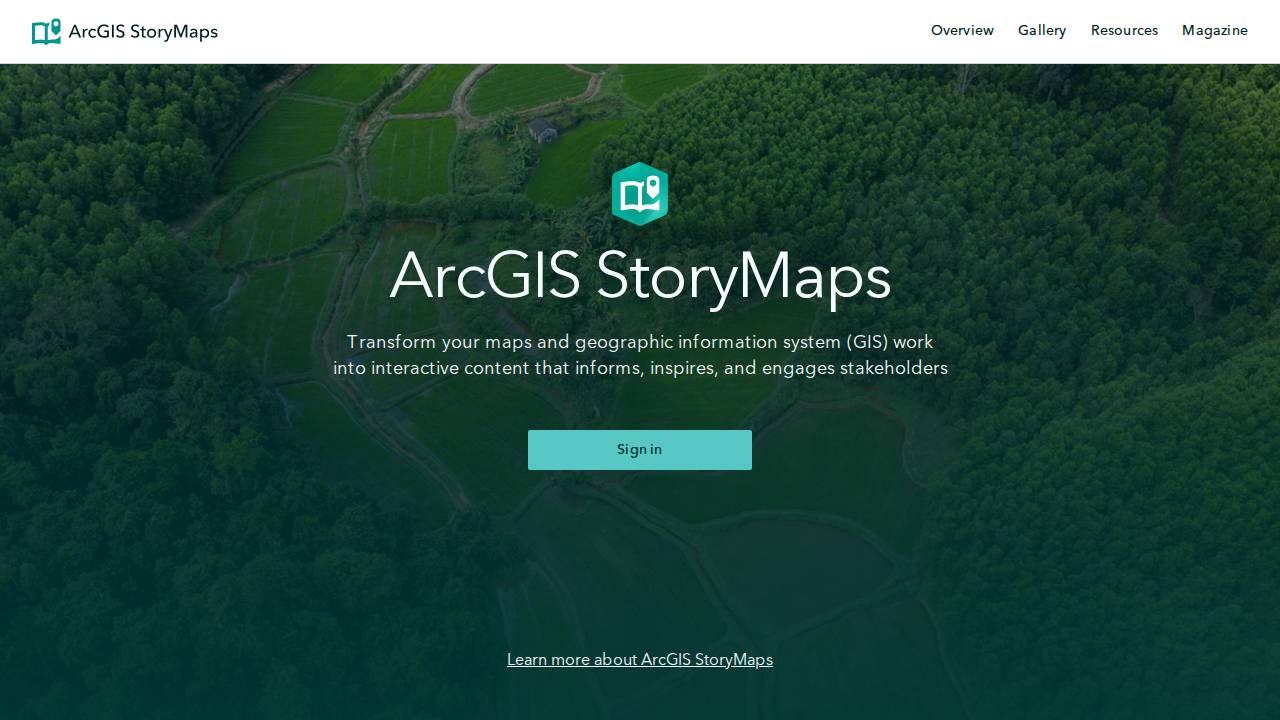1280x720 pixels.
Task: Navigate to the Magazine page
Action: (x=1214, y=31)
